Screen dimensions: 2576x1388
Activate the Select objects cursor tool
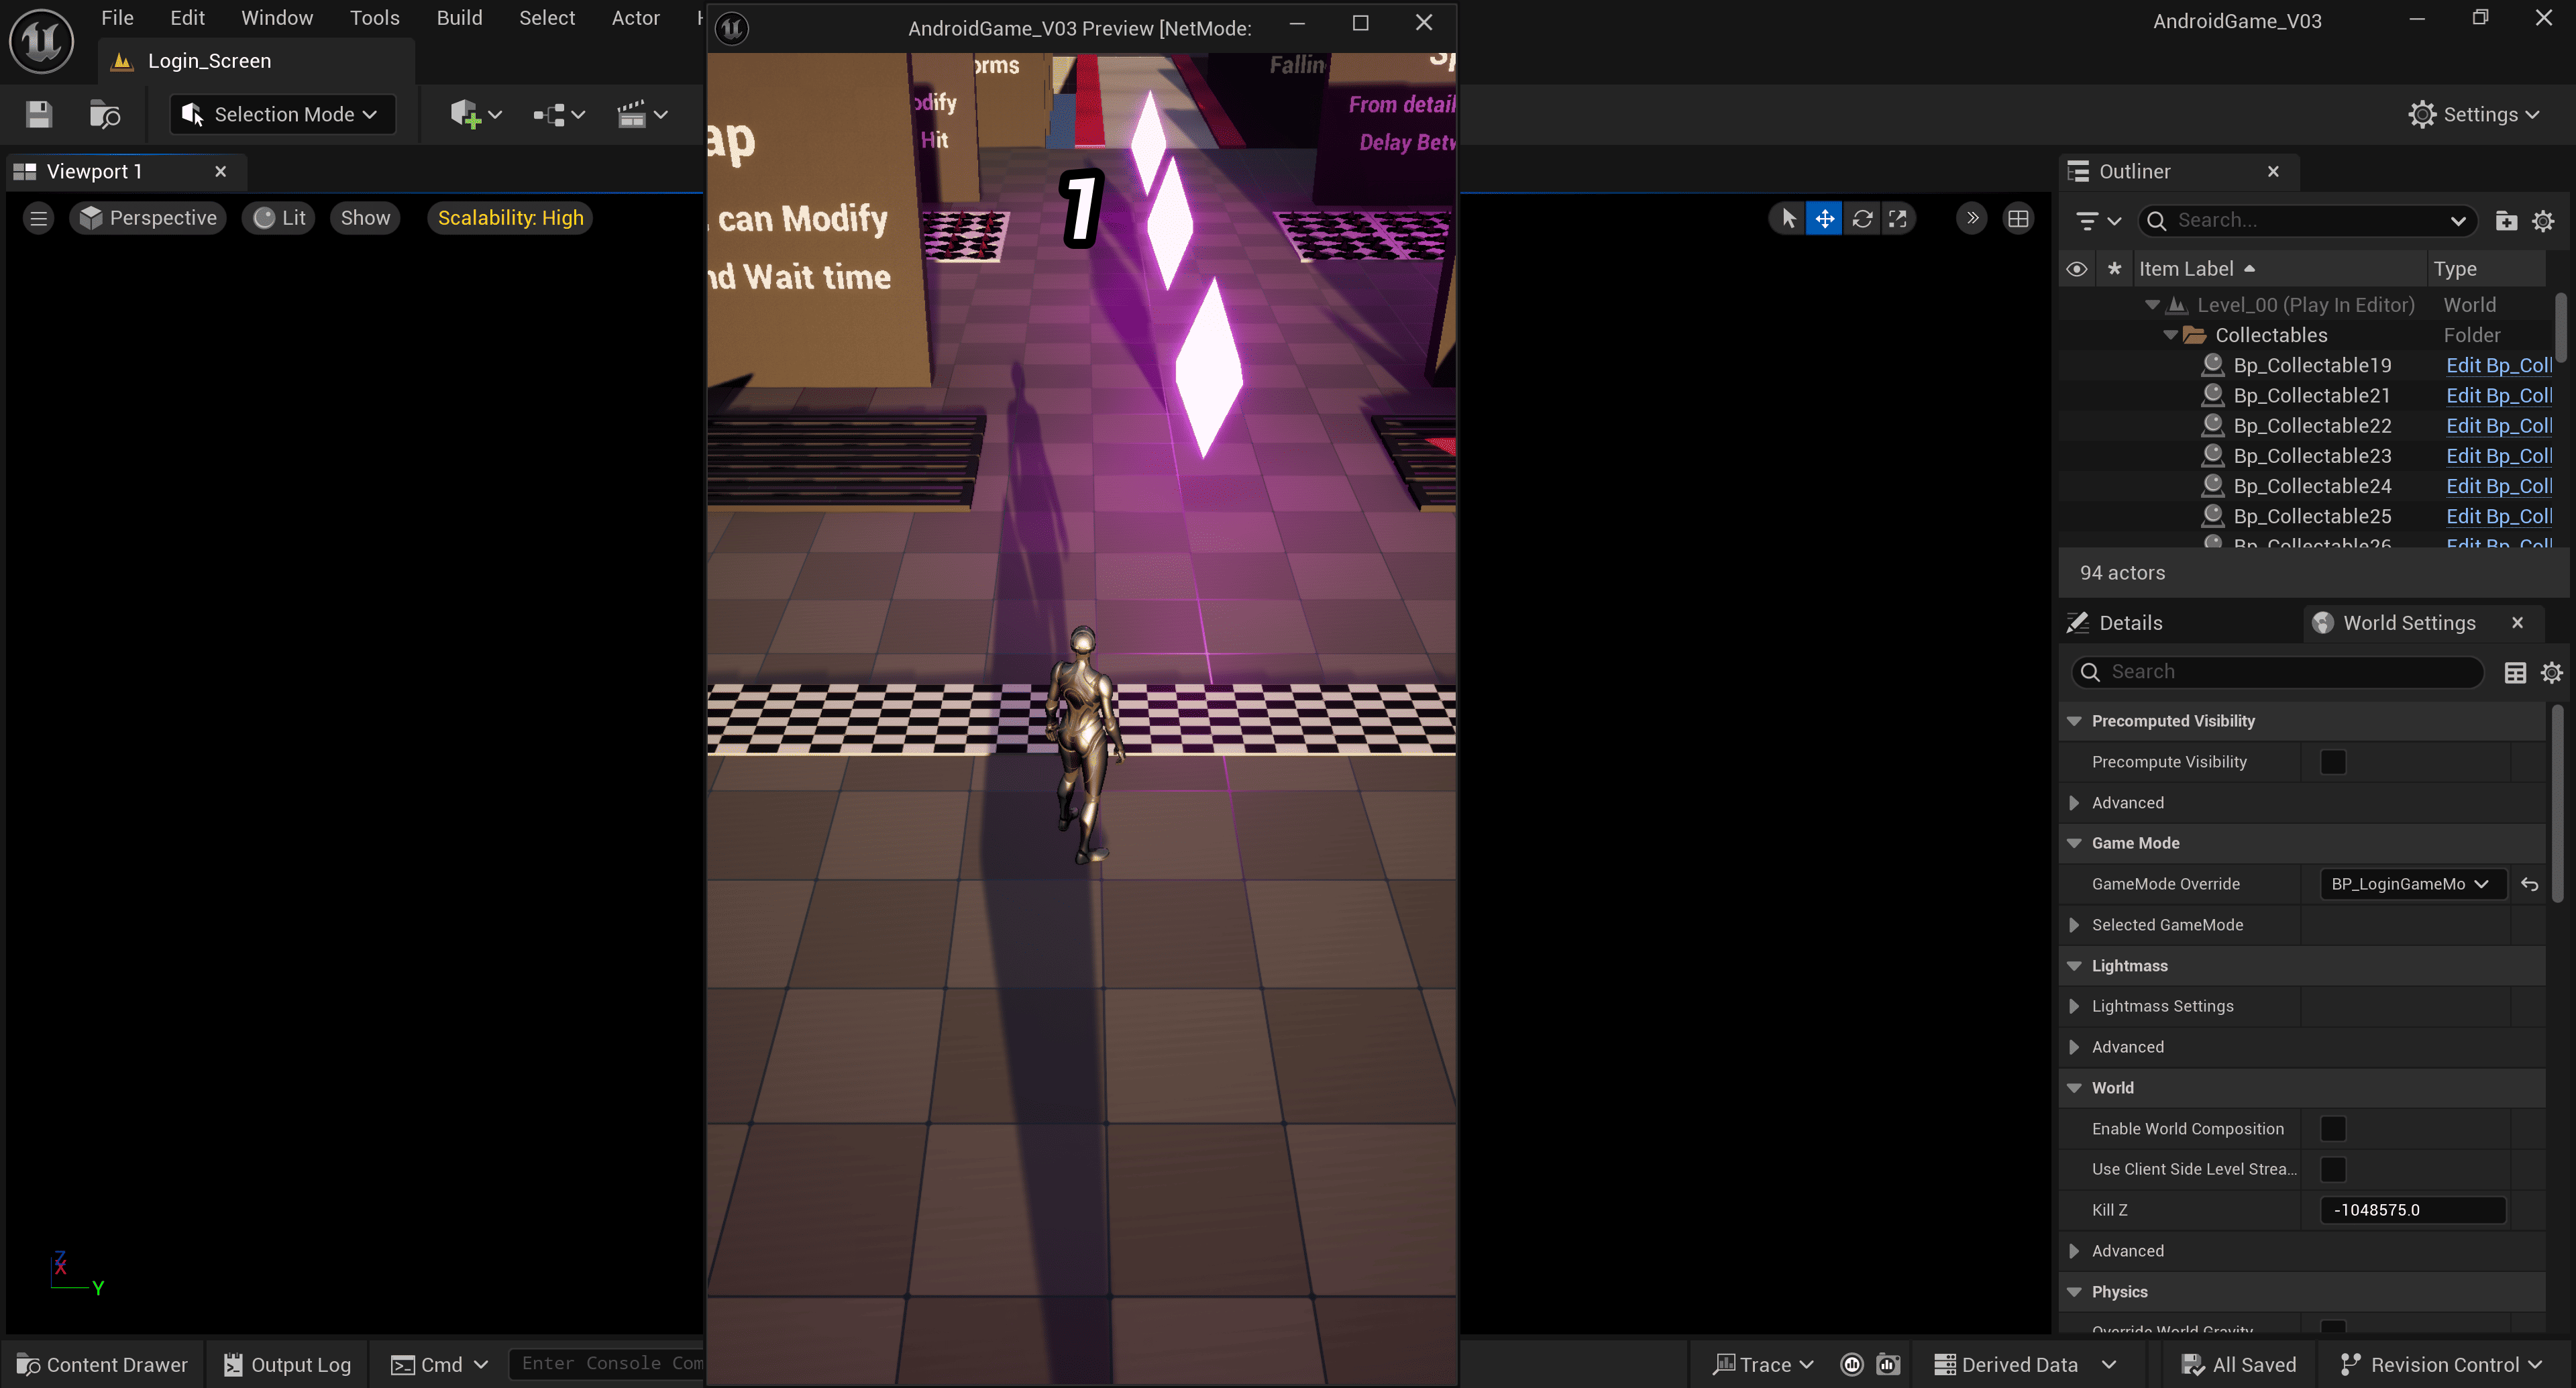pos(1788,218)
